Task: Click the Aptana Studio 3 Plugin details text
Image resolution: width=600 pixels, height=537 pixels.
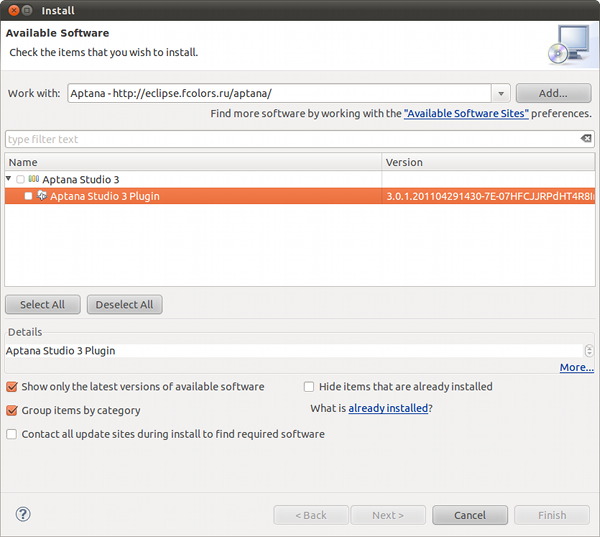Action: pyautogui.click(x=60, y=351)
